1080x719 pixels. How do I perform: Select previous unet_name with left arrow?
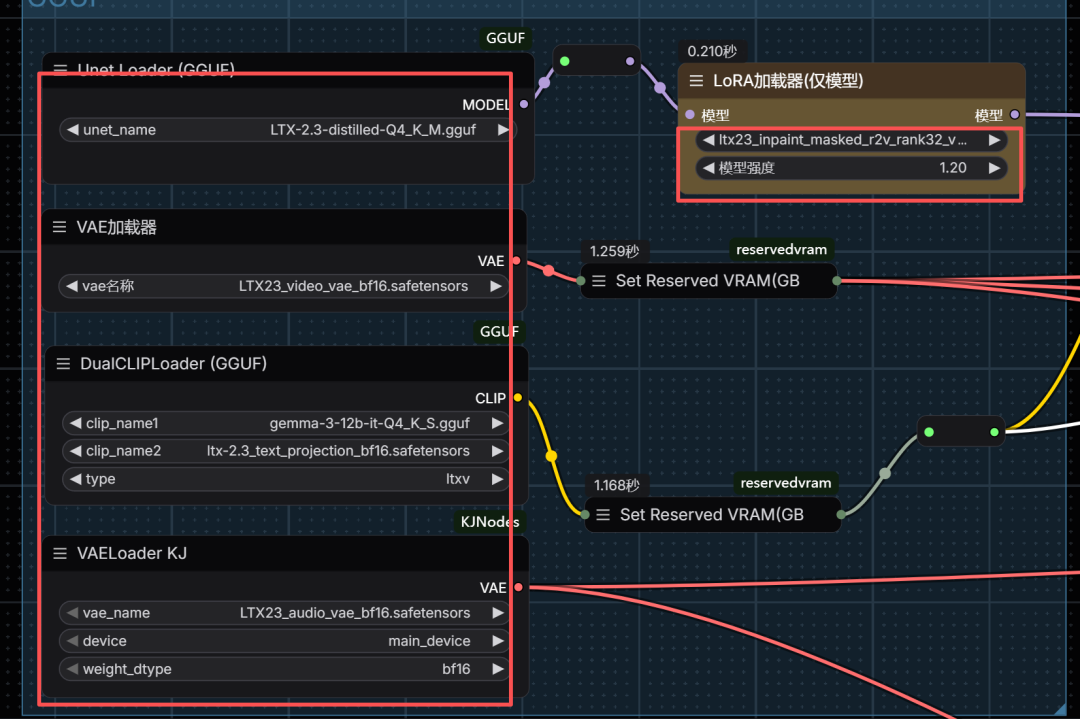72,129
